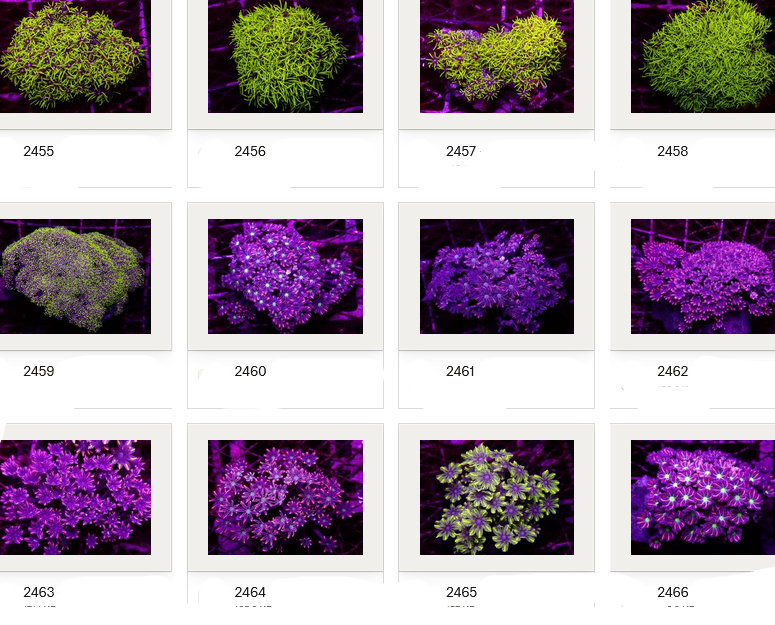This screenshot has height=625, width=775.
Task: Open coral thumbnail above label 2464
Action: [285, 497]
